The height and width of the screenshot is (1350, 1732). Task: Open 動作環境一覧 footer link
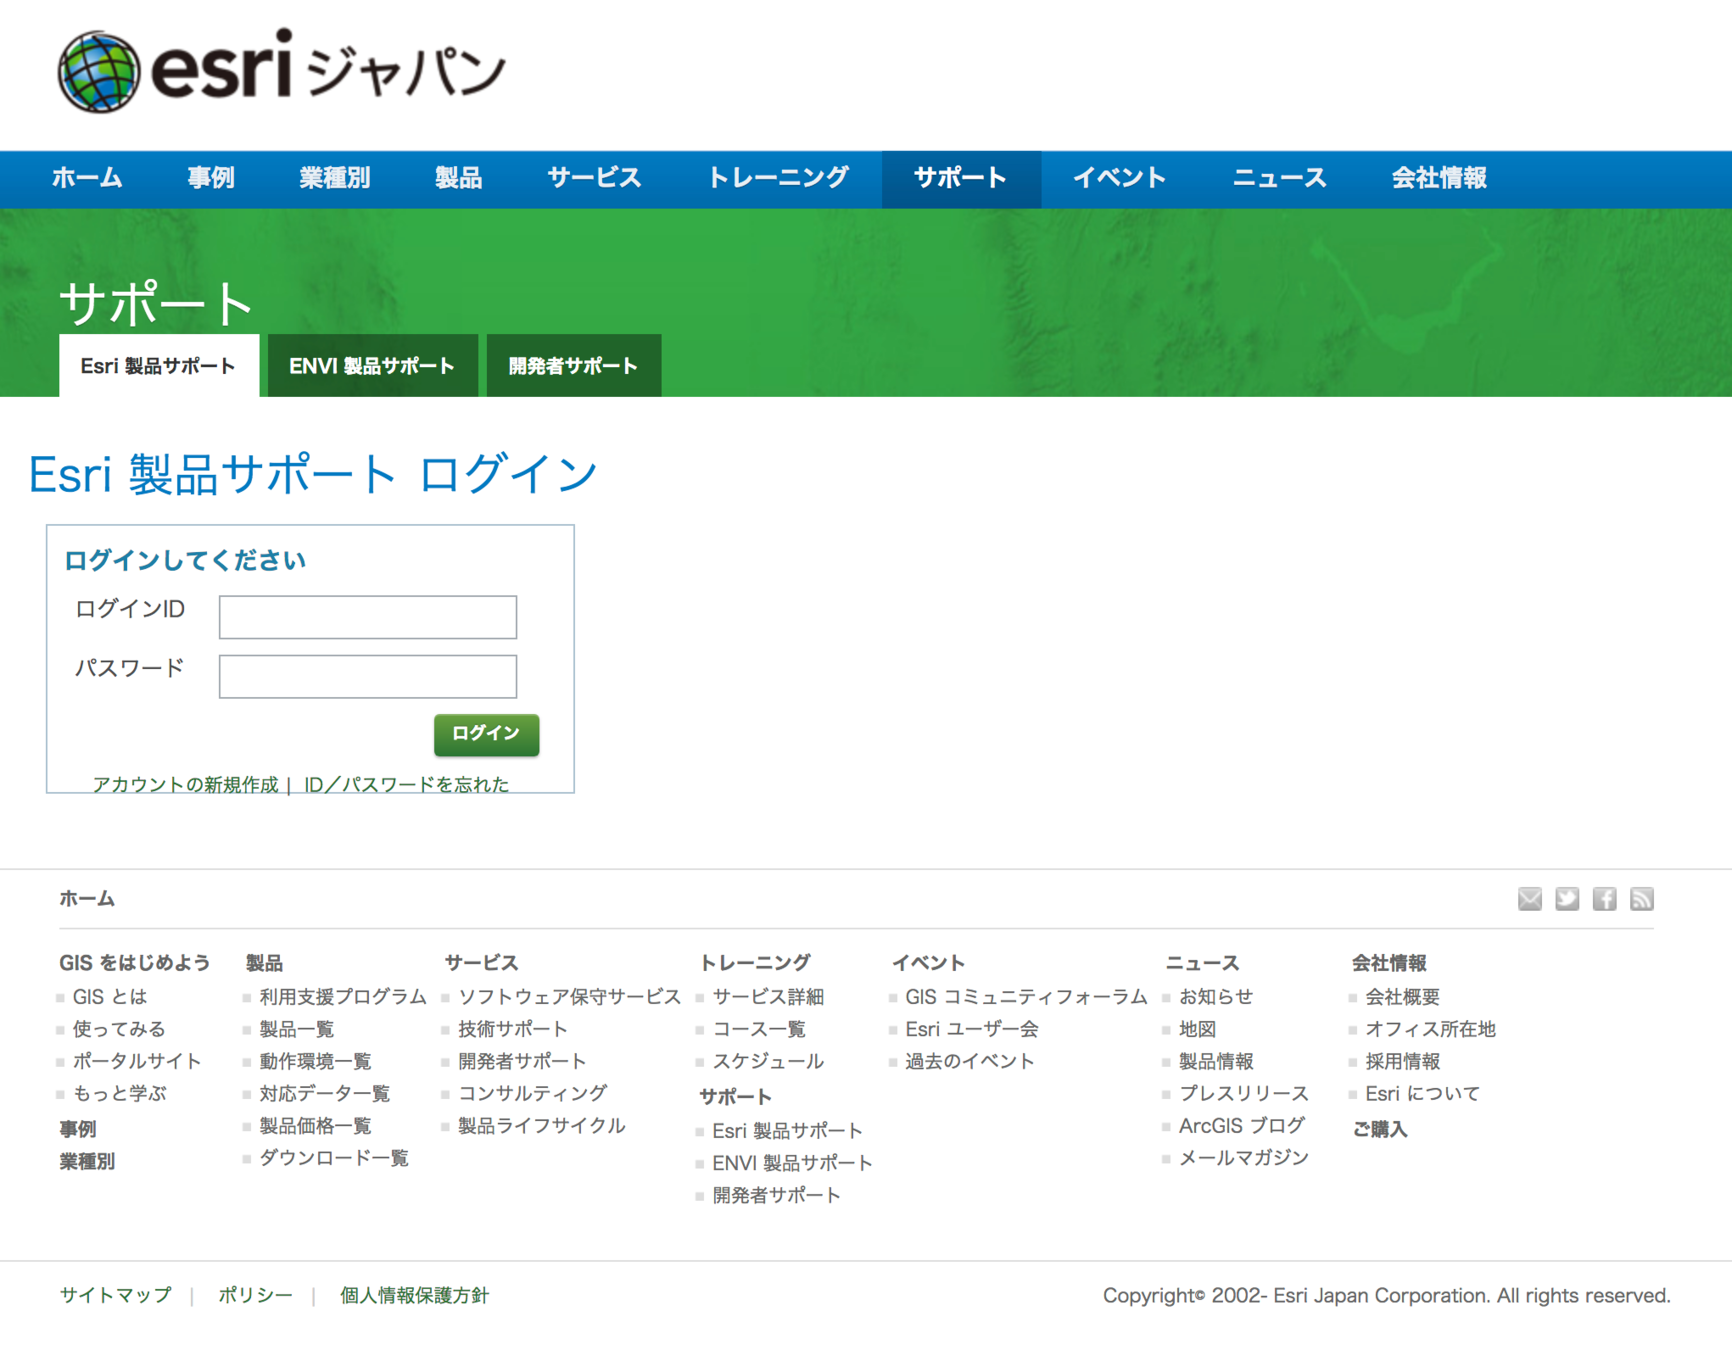pyautogui.click(x=315, y=1061)
